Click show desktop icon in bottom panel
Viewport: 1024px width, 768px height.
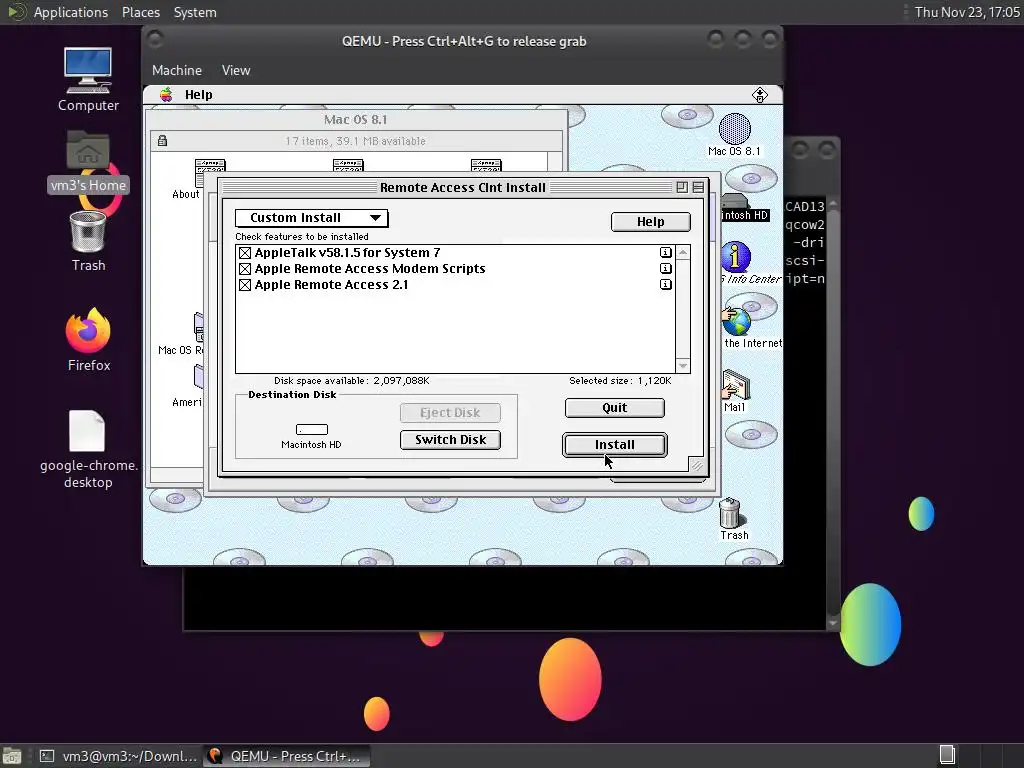[12, 756]
